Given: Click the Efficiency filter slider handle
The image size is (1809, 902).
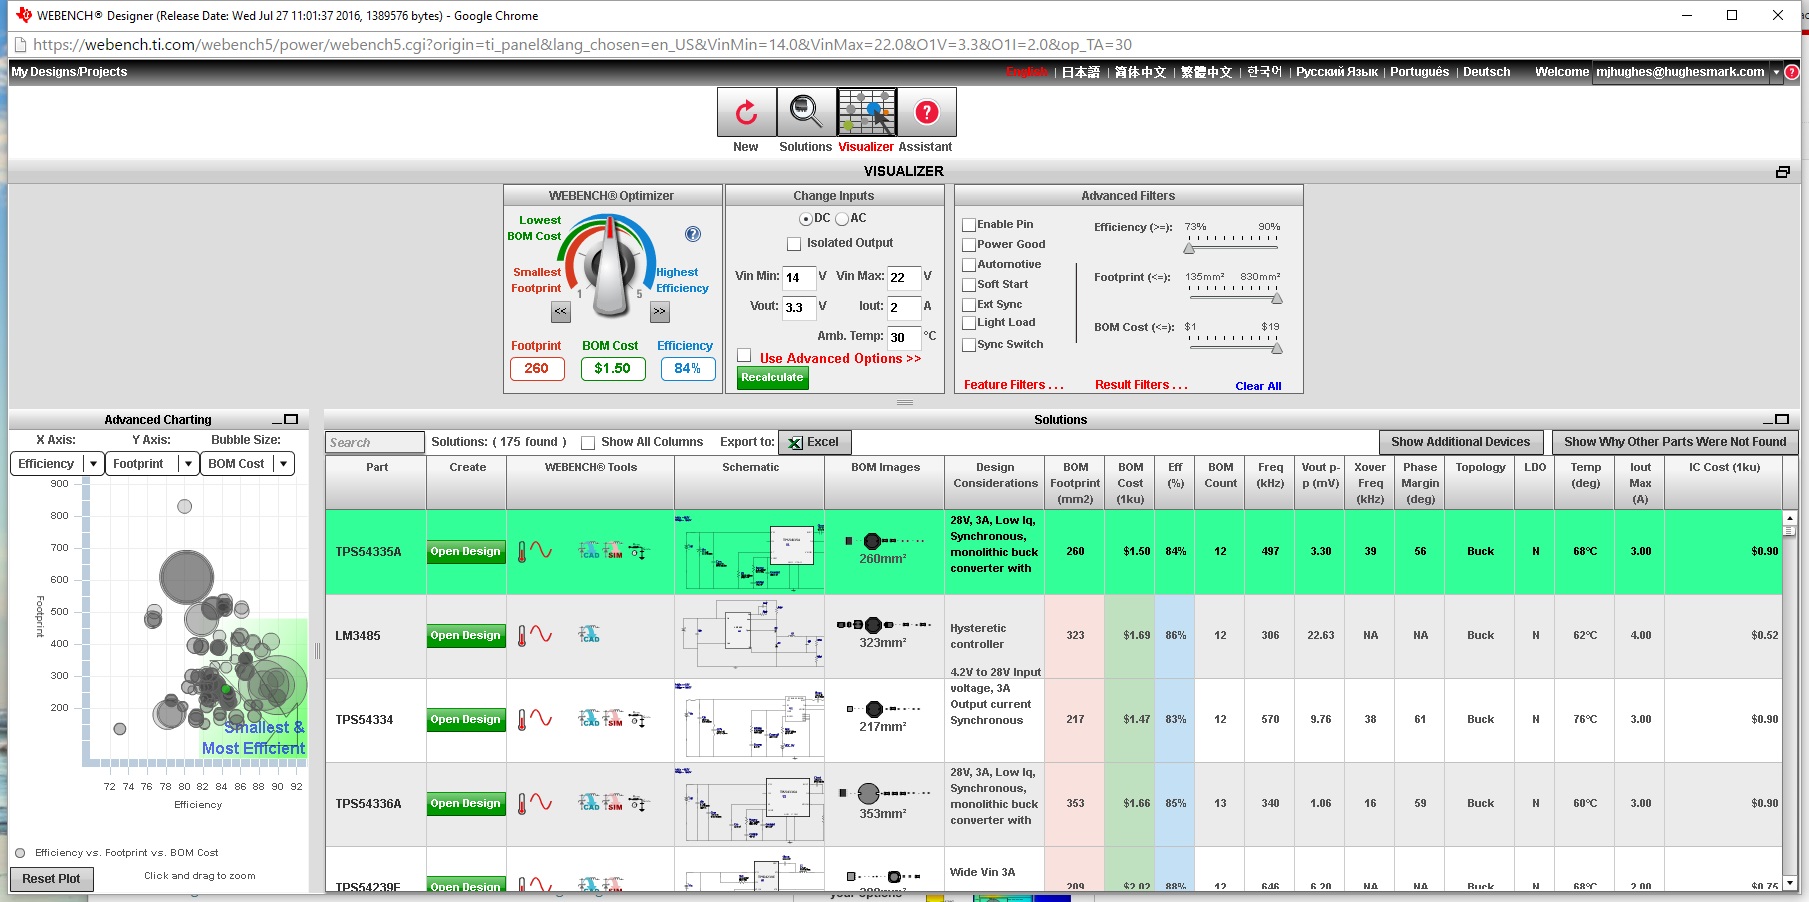Looking at the screenshot, I should click(x=1189, y=248).
